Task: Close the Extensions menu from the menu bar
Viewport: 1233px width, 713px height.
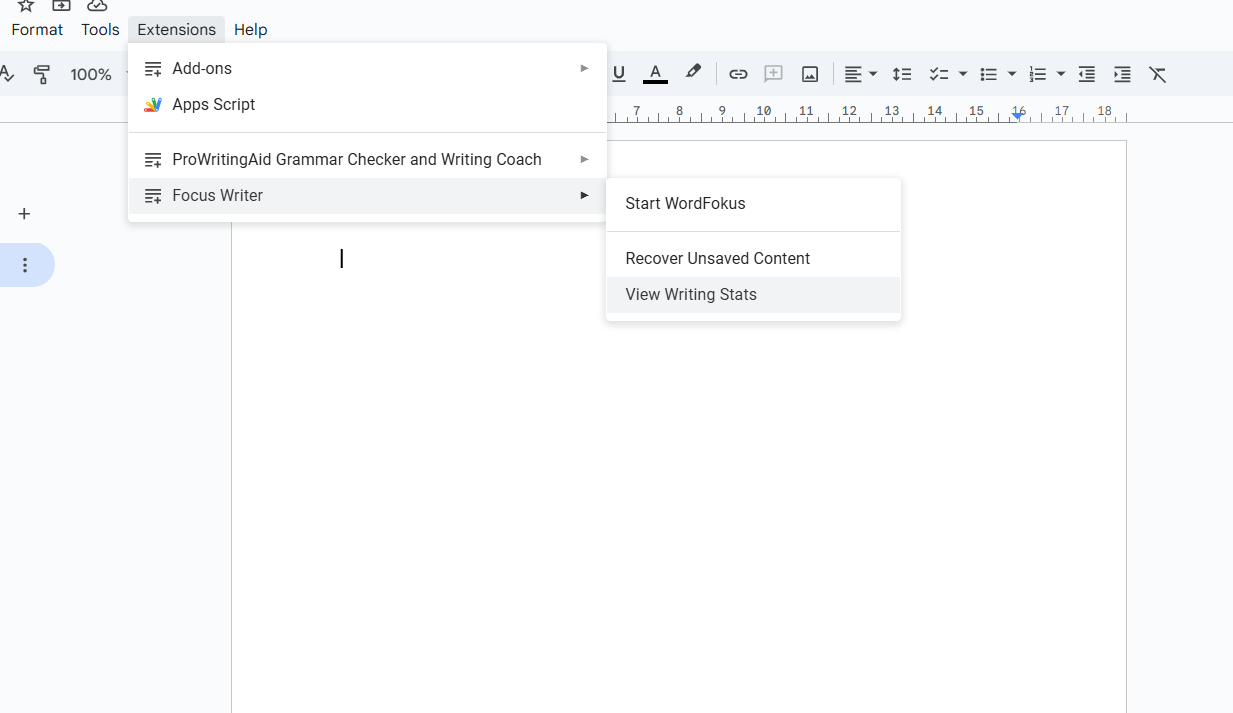Action: click(176, 30)
